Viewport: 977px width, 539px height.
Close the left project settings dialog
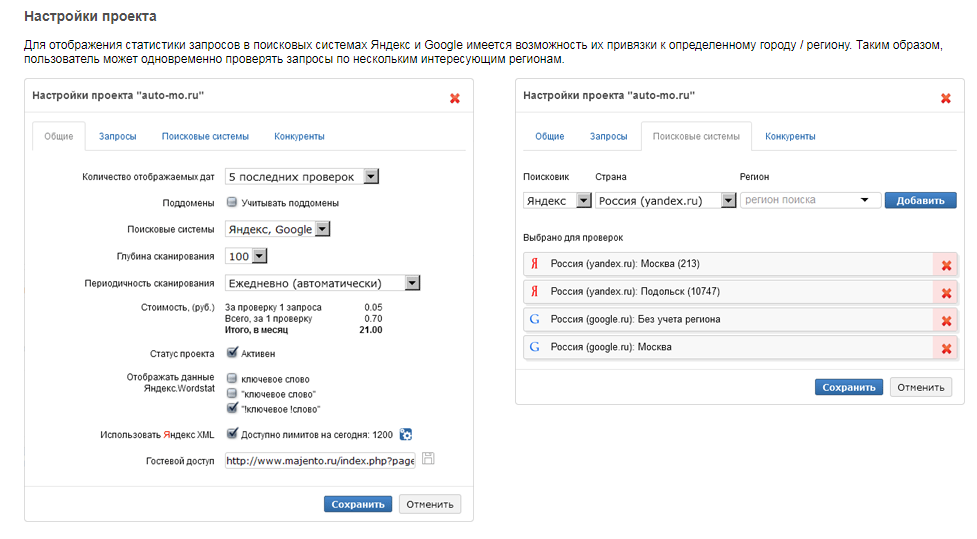(x=455, y=98)
